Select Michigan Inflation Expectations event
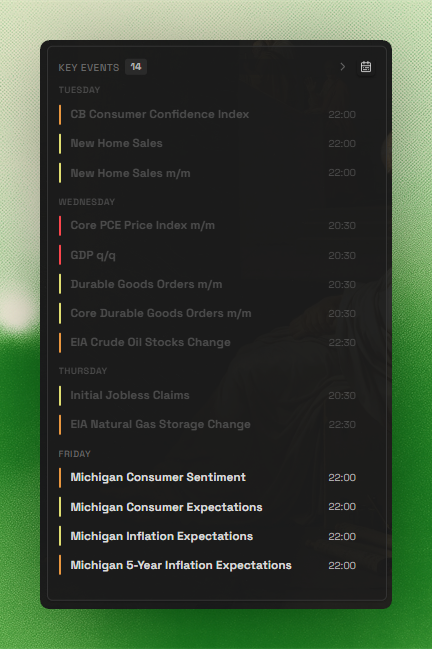 [208, 536]
